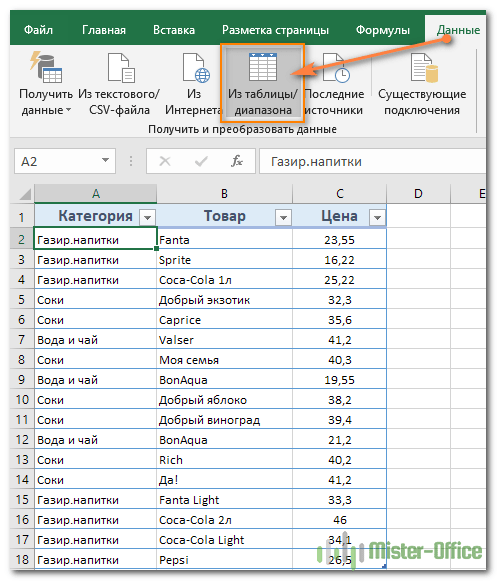Screen dimensions: 497x581
Task: Click the formula bar containing Газир.напитки
Action: (372, 161)
